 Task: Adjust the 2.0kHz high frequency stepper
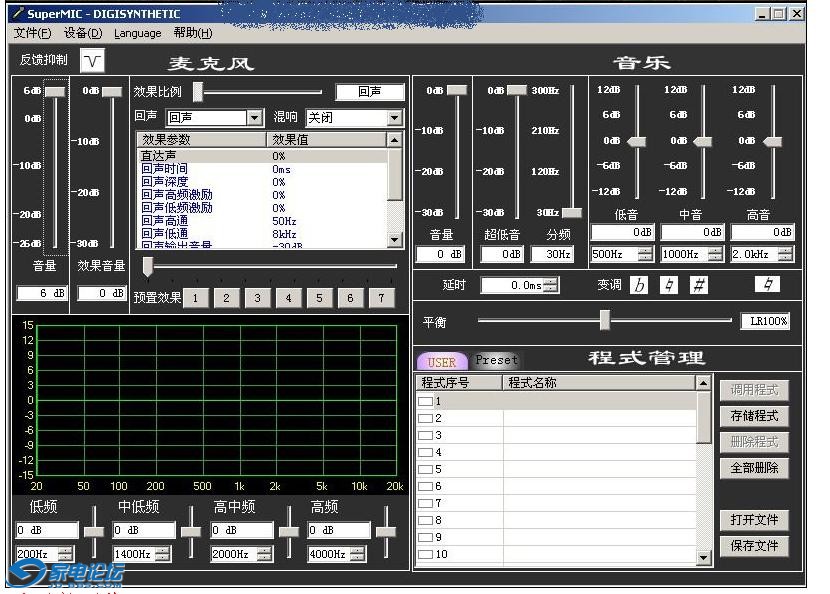point(786,254)
